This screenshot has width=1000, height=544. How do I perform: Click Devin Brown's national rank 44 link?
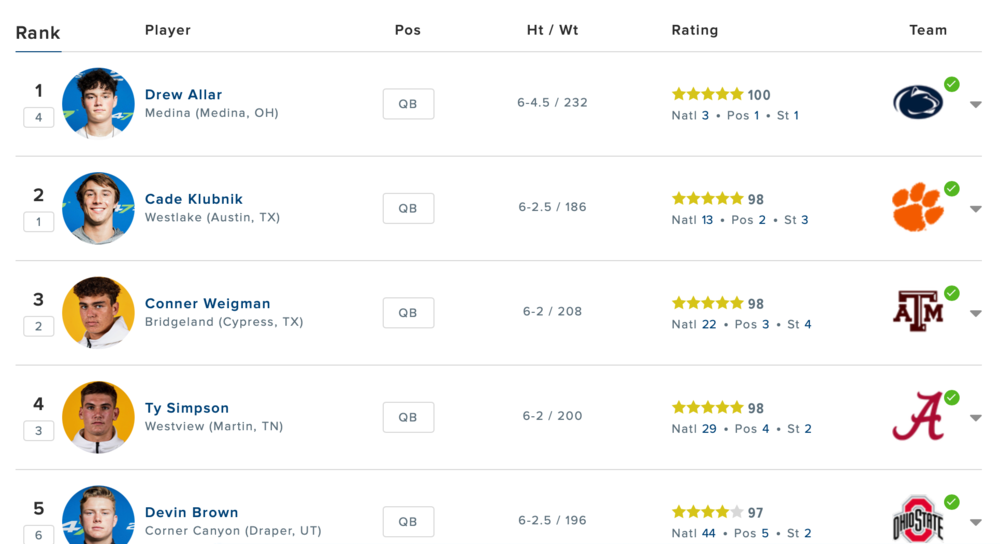[708, 533]
